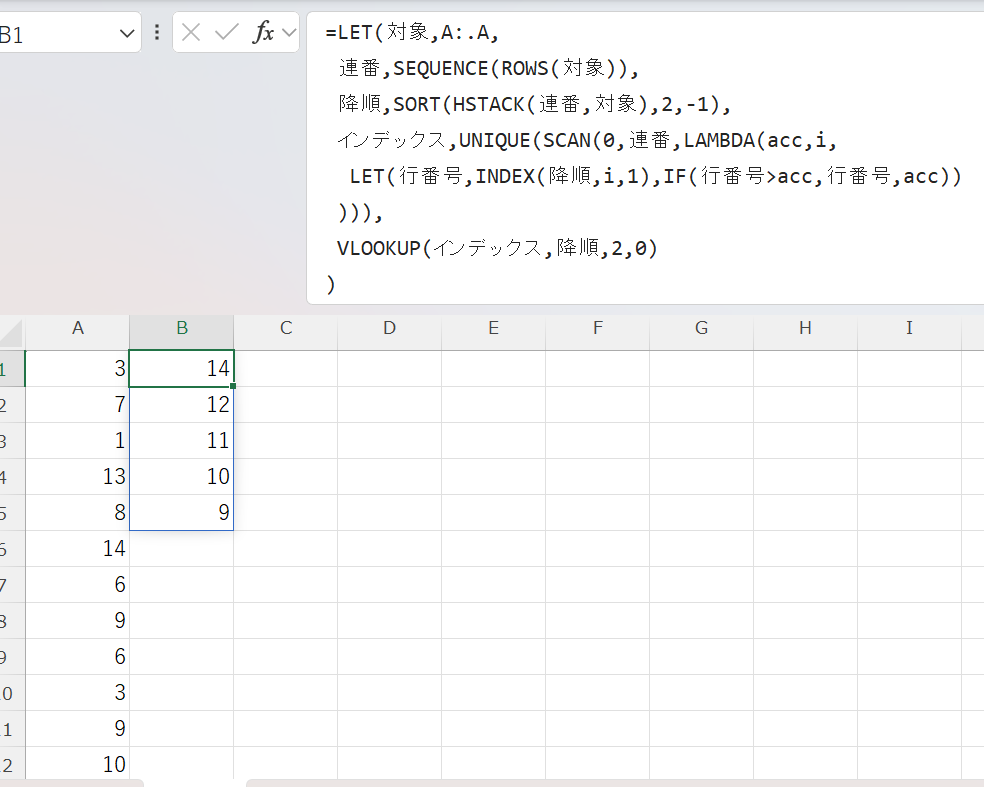Select column C header
The image size is (984, 787).
[x=286, y=328]
